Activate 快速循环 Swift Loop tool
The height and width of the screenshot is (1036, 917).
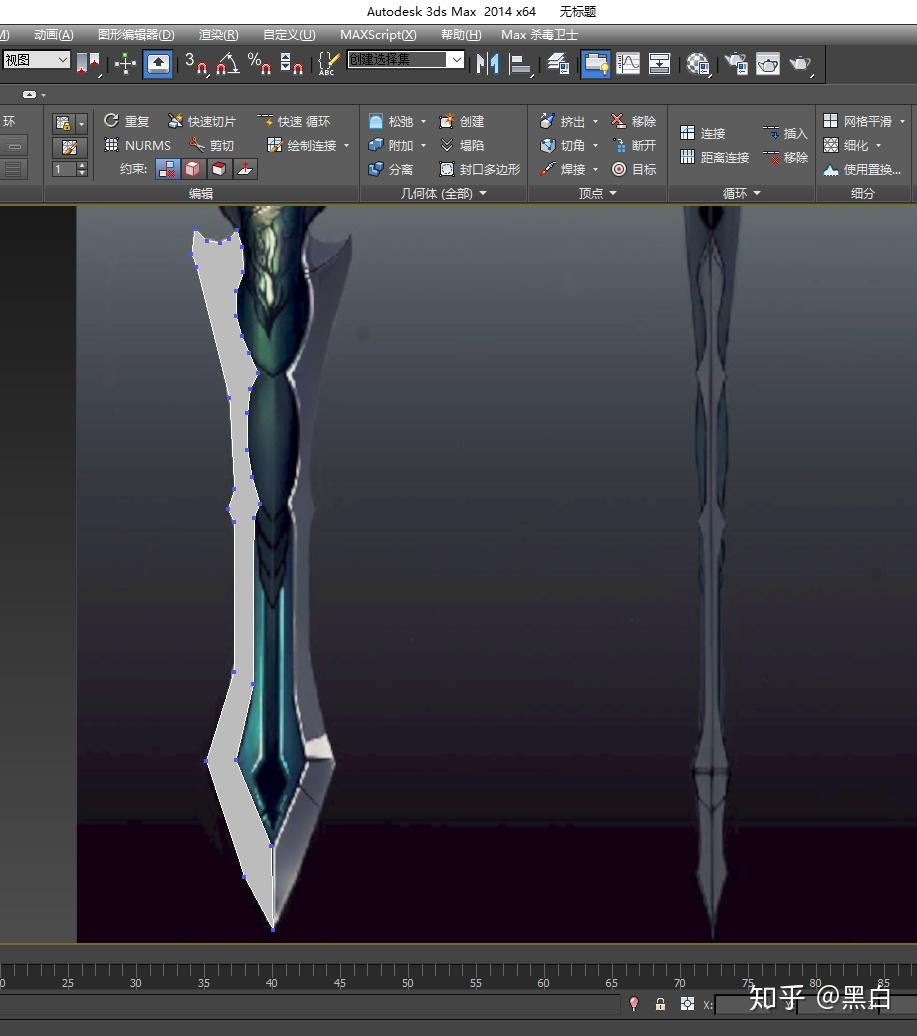(294, 121)
